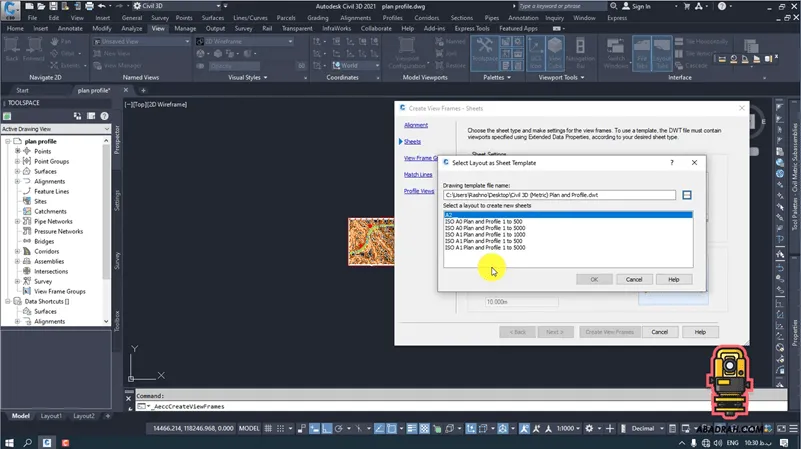Expand the Alignments node under plan profile
801x449 pixels.
pos(17,181)
